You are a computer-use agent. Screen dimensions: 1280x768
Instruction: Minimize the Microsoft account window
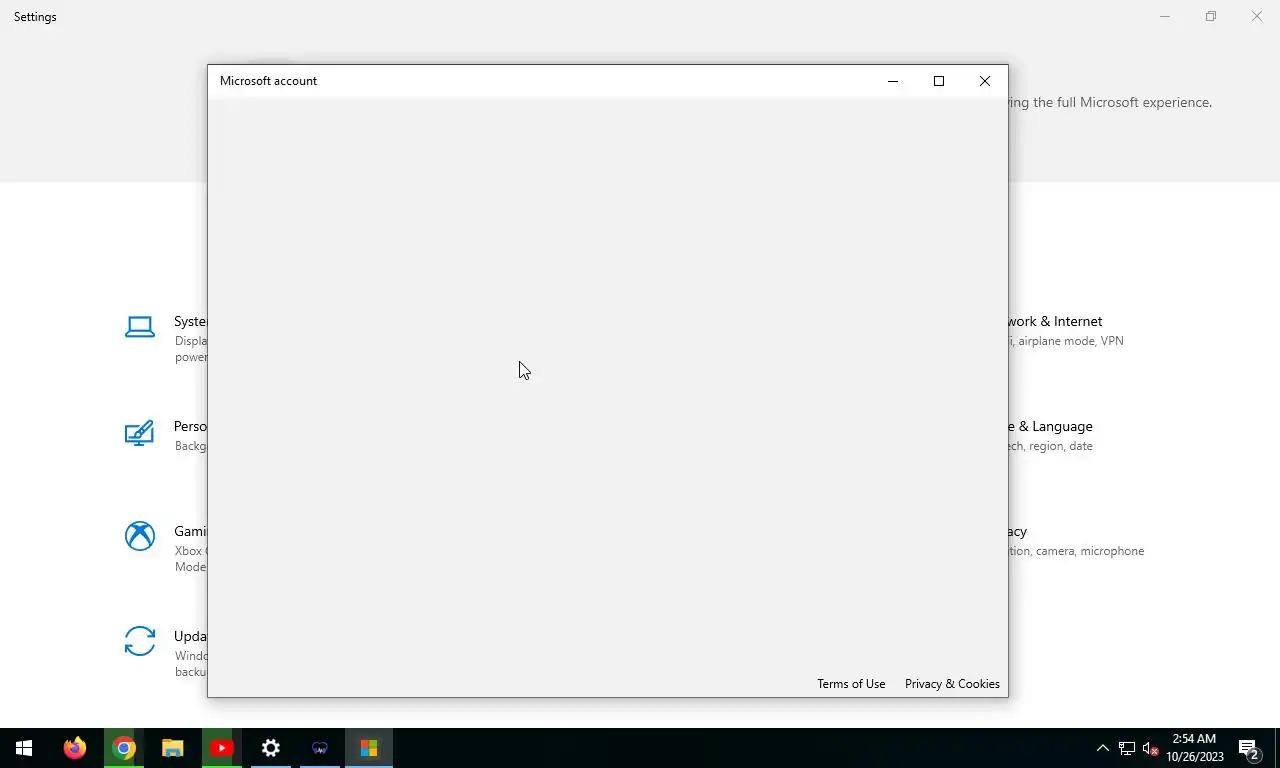(x=893, y=81)
